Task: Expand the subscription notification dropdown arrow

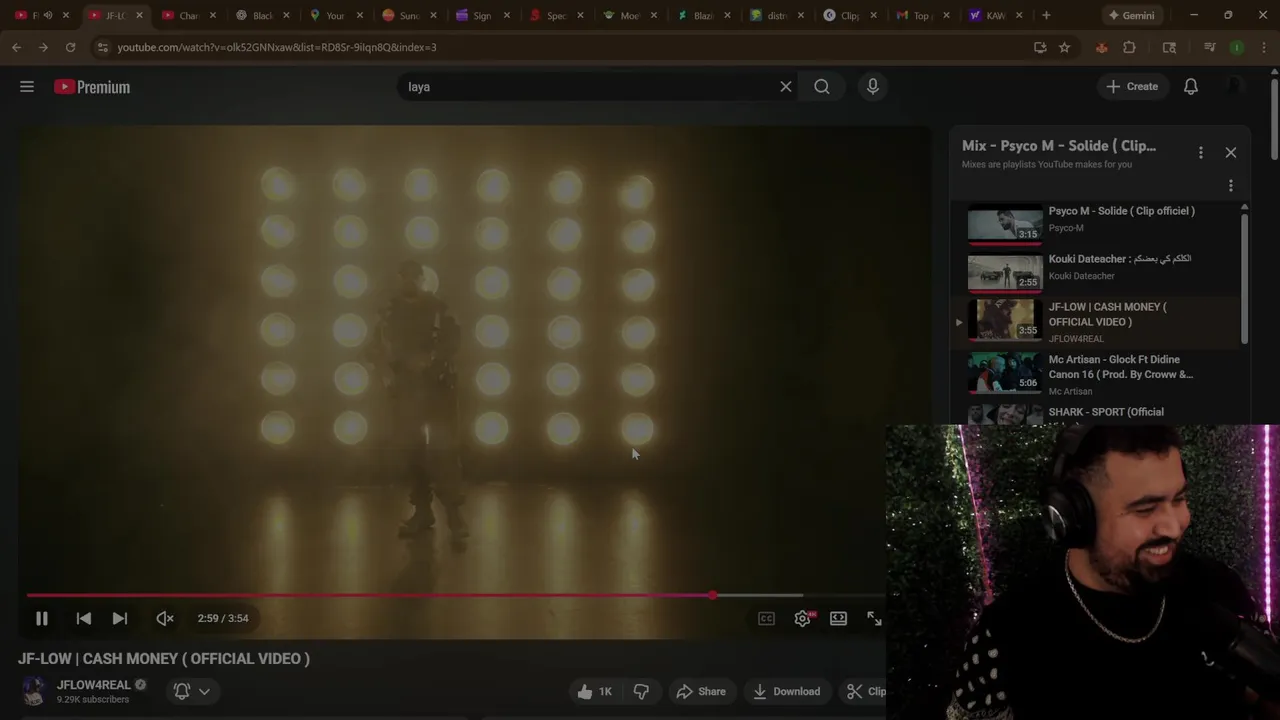Action: click(x=204, y=691)
